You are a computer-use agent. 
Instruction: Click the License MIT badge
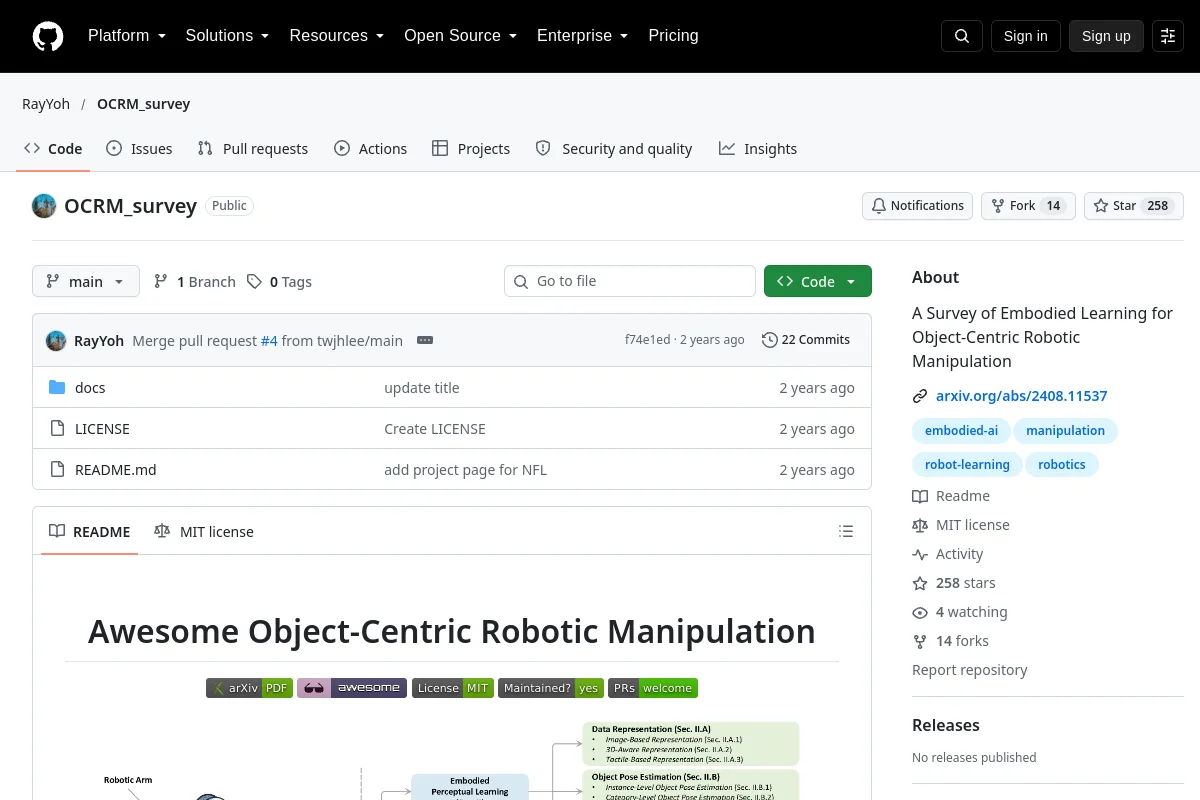(453, 688)
